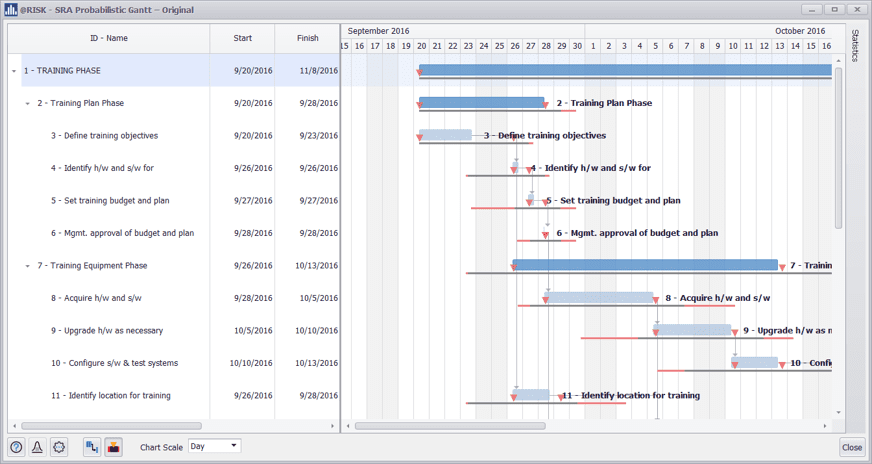The height and width of the screenshot is (464, 872).
Task: Open the settings gear icon
Action: 59,447
